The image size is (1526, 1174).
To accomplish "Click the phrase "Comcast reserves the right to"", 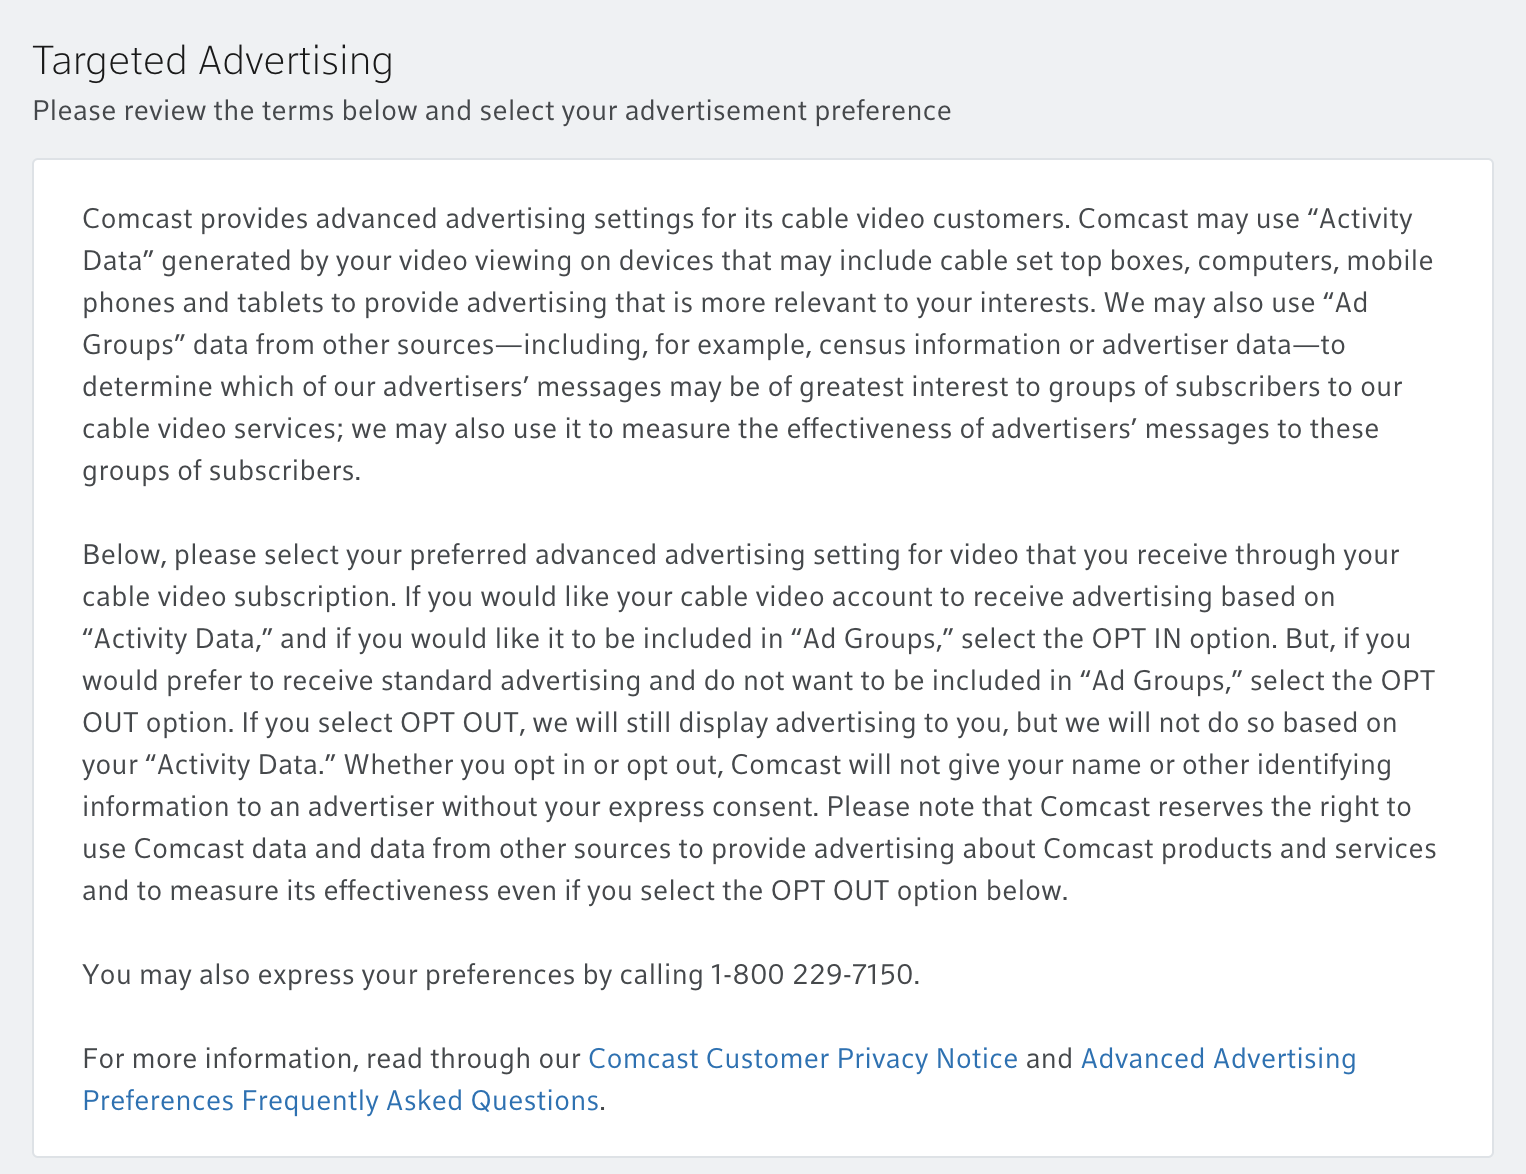I will [x=1226, y=806].
